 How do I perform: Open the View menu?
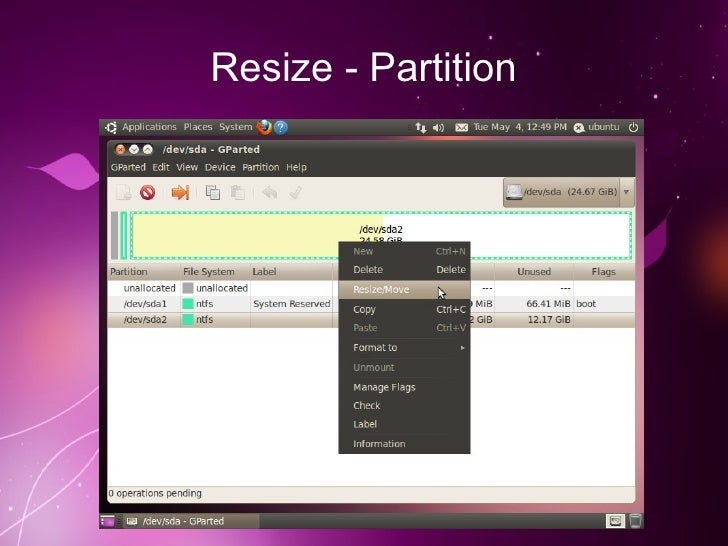pos(187,167)
